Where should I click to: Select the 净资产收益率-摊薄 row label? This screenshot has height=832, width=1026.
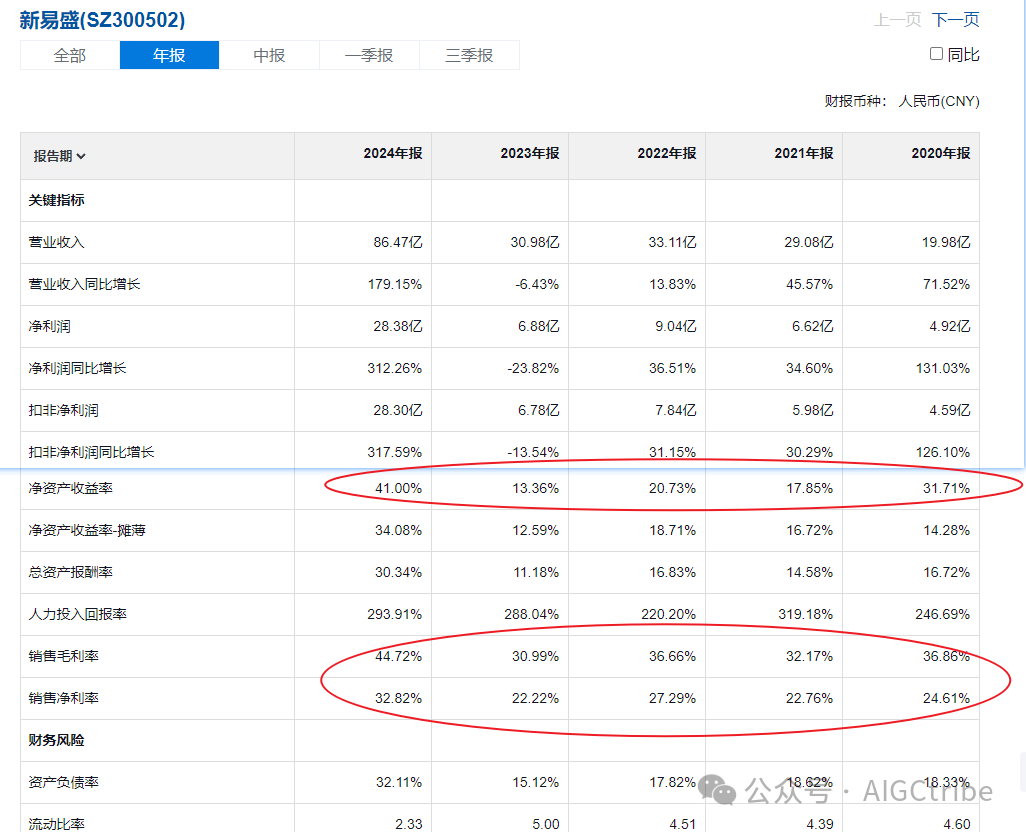[87, 530]
